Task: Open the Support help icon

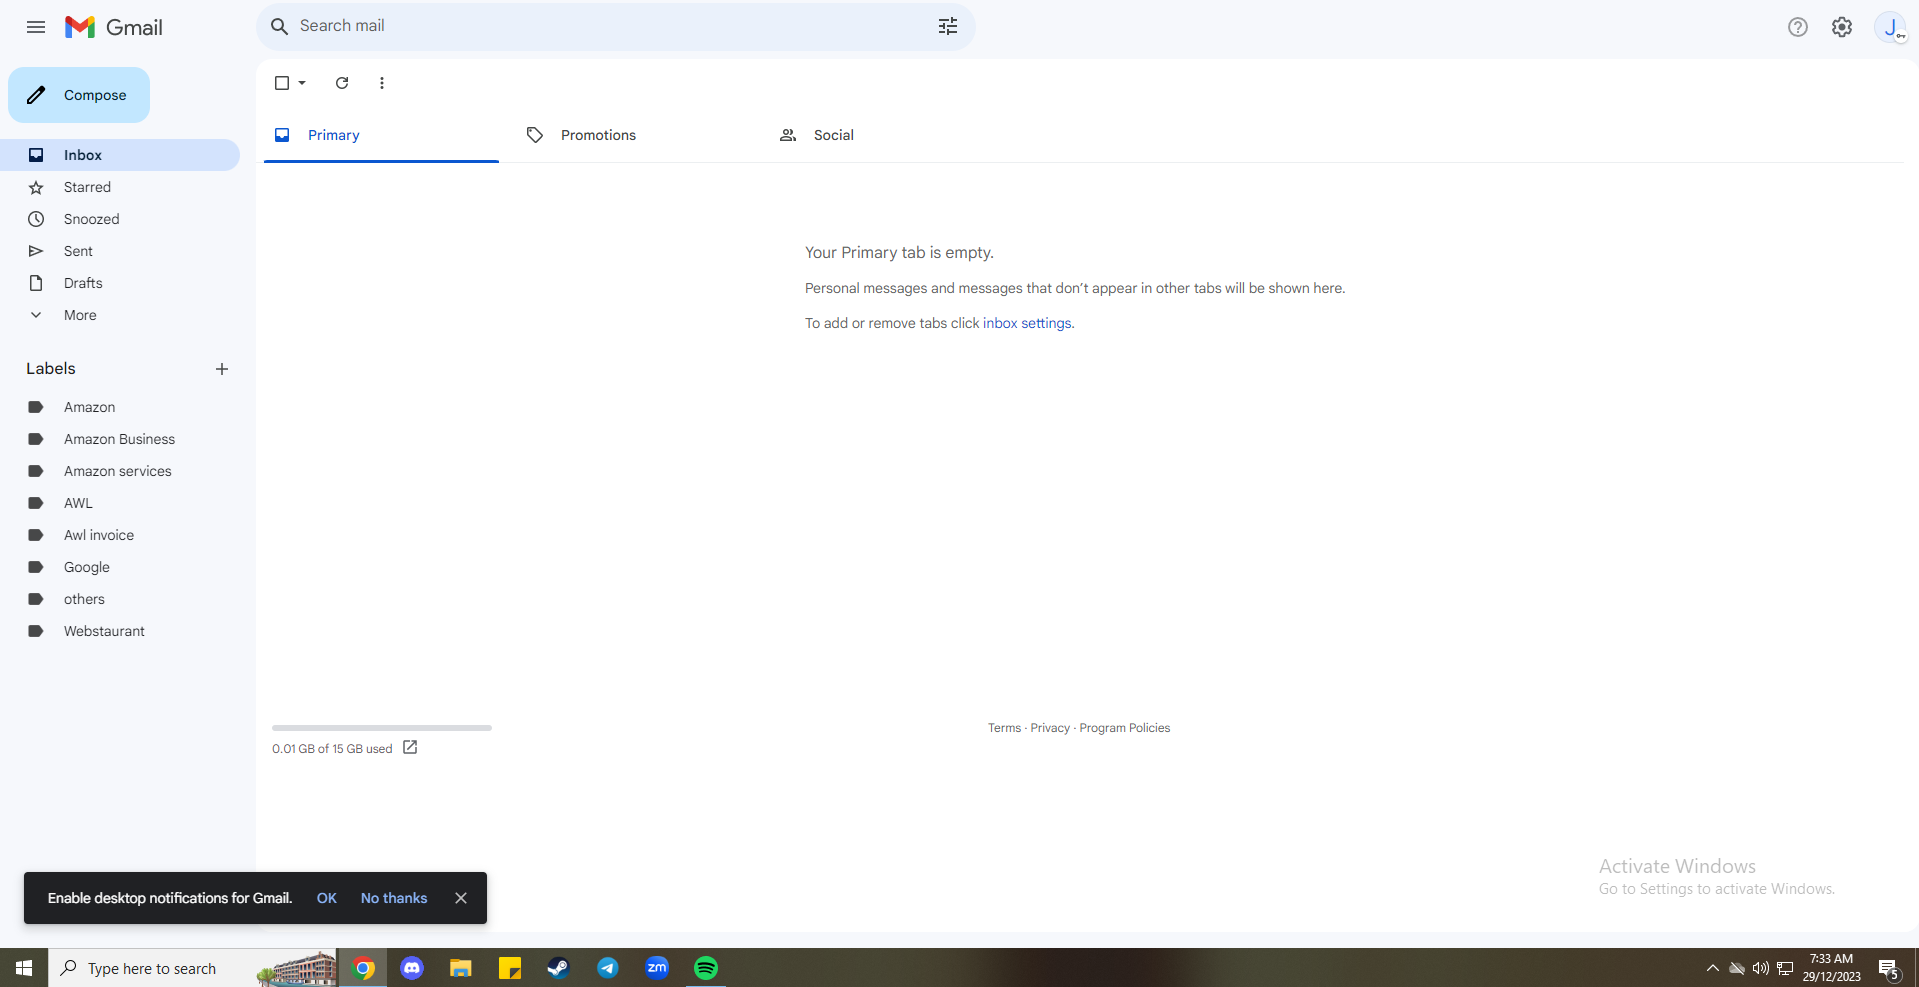Action: coord(1798,27)
